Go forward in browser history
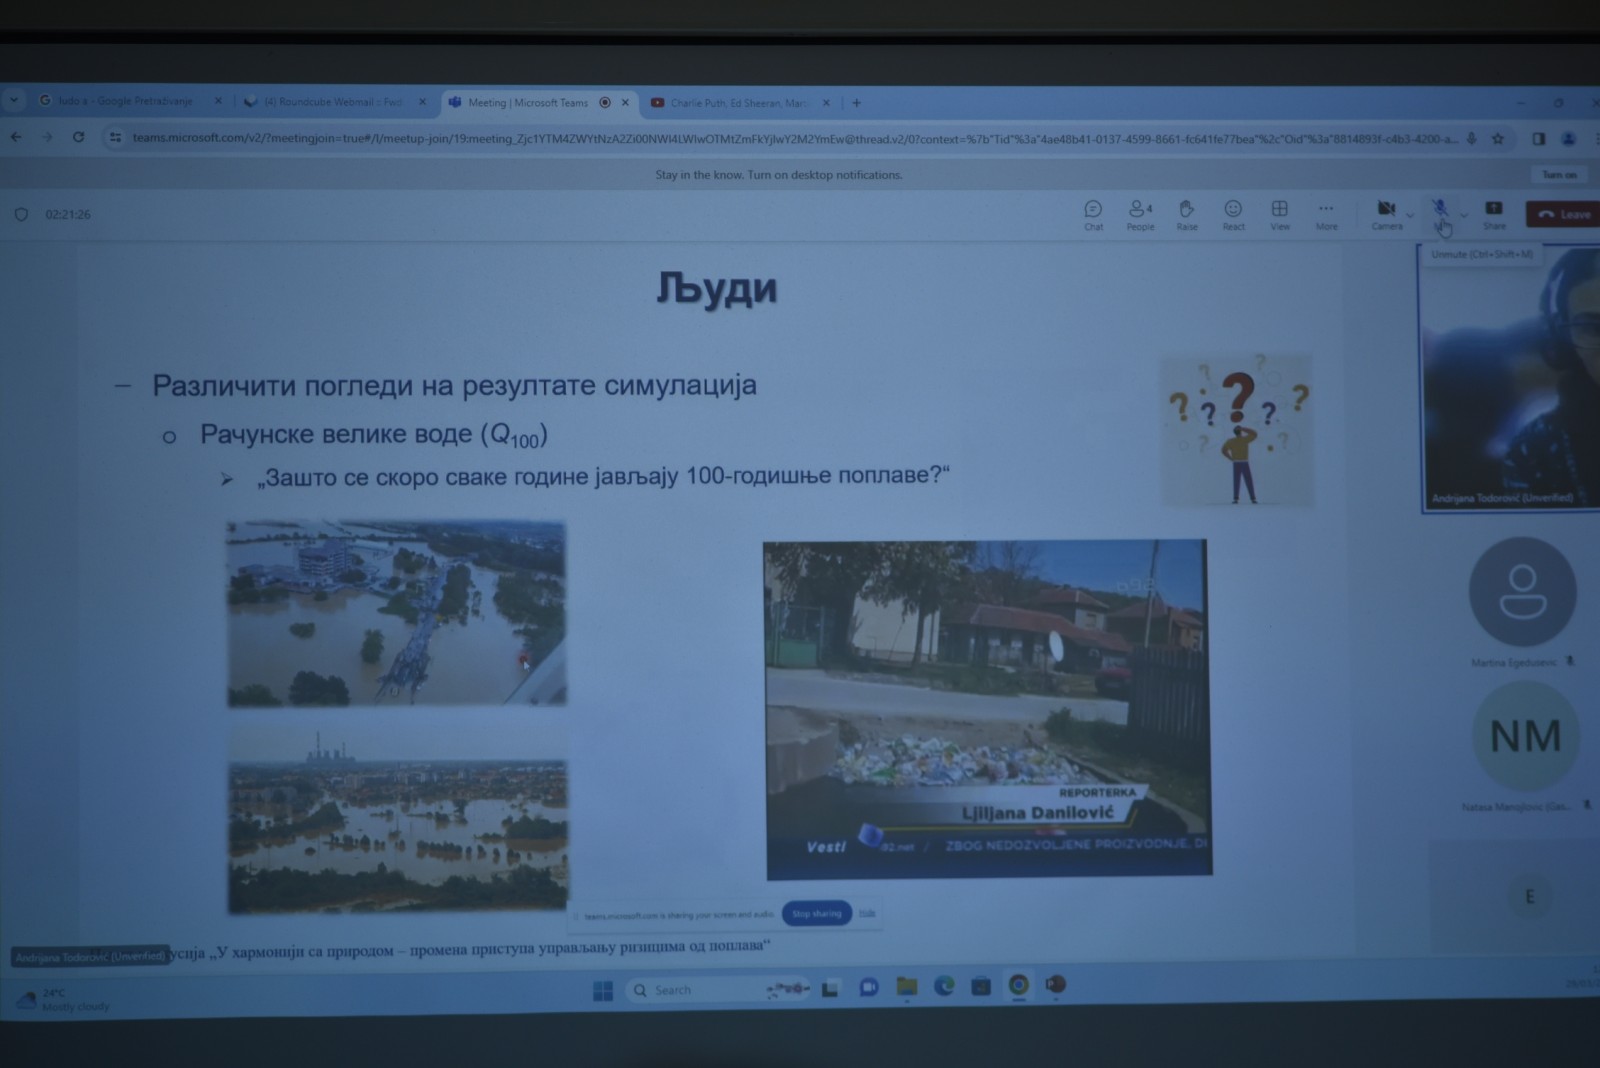This screenshot has height=1068, width=1600. (47, 137)
